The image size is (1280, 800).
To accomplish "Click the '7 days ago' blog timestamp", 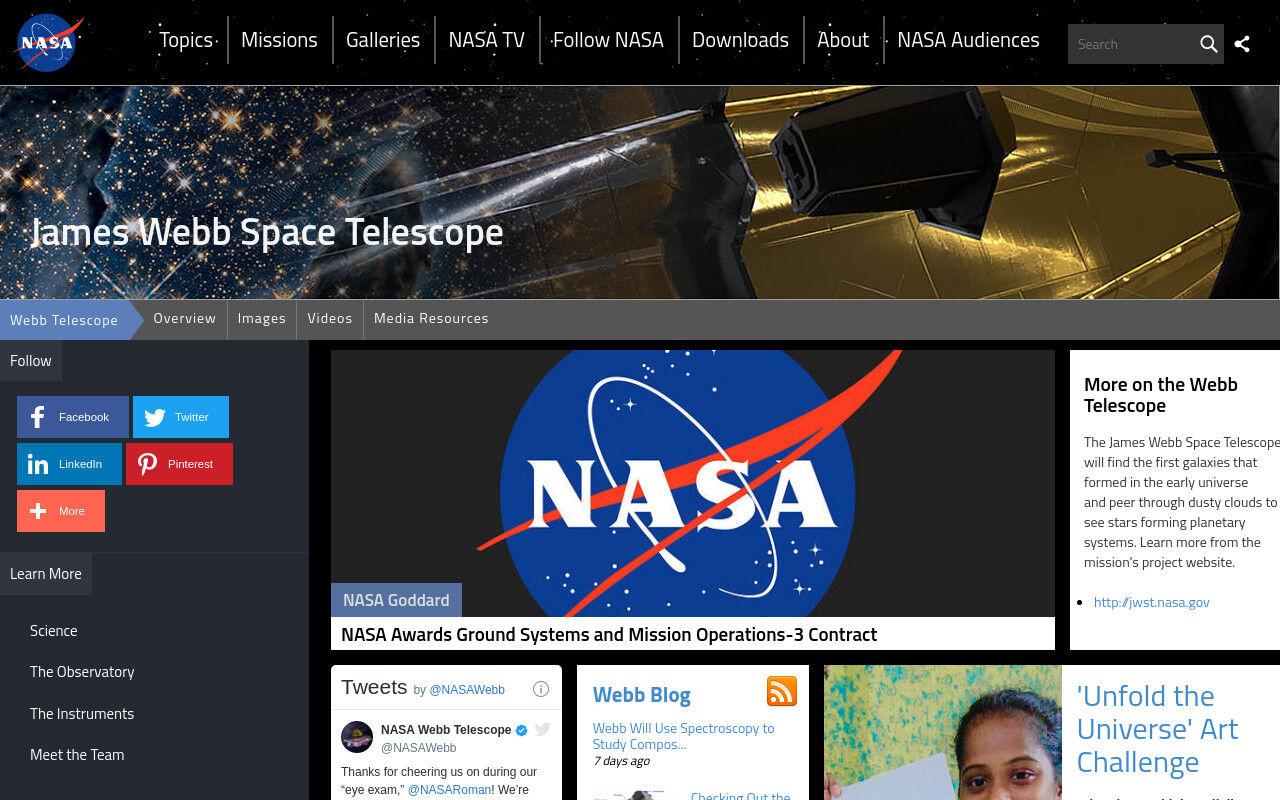I will pos(621,761).
